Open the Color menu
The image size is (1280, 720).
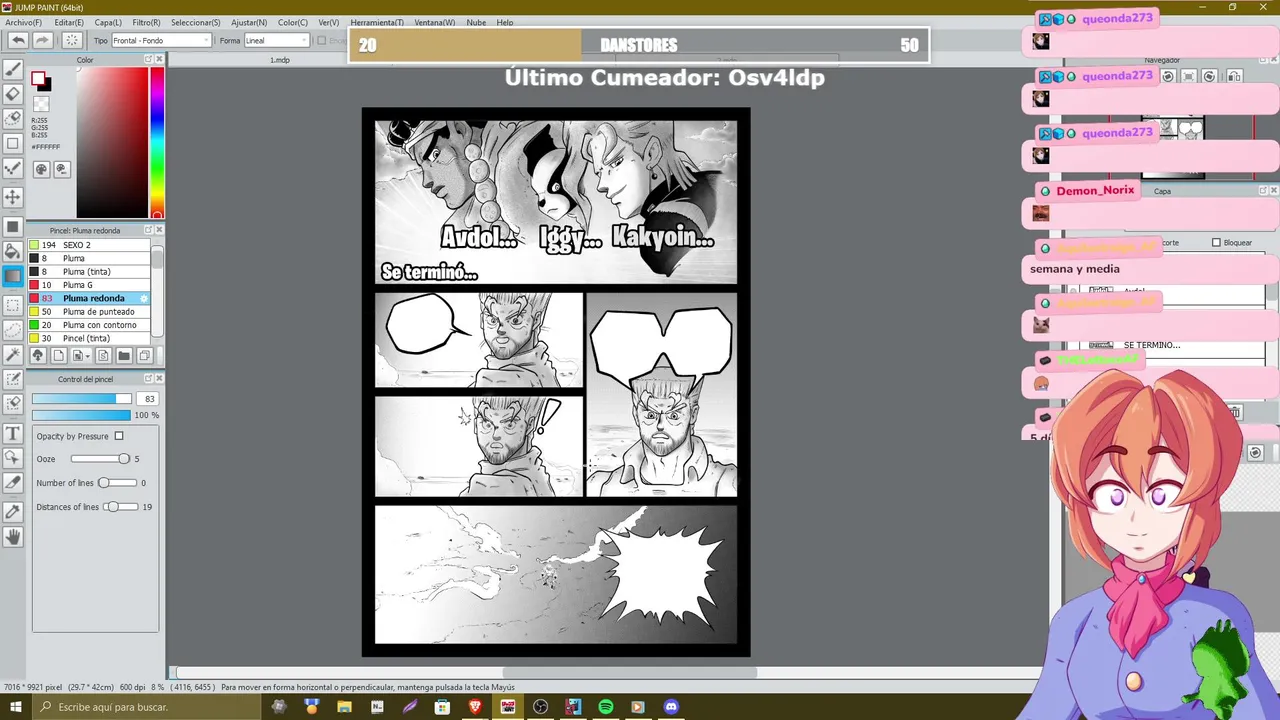(x=292, y=22)
